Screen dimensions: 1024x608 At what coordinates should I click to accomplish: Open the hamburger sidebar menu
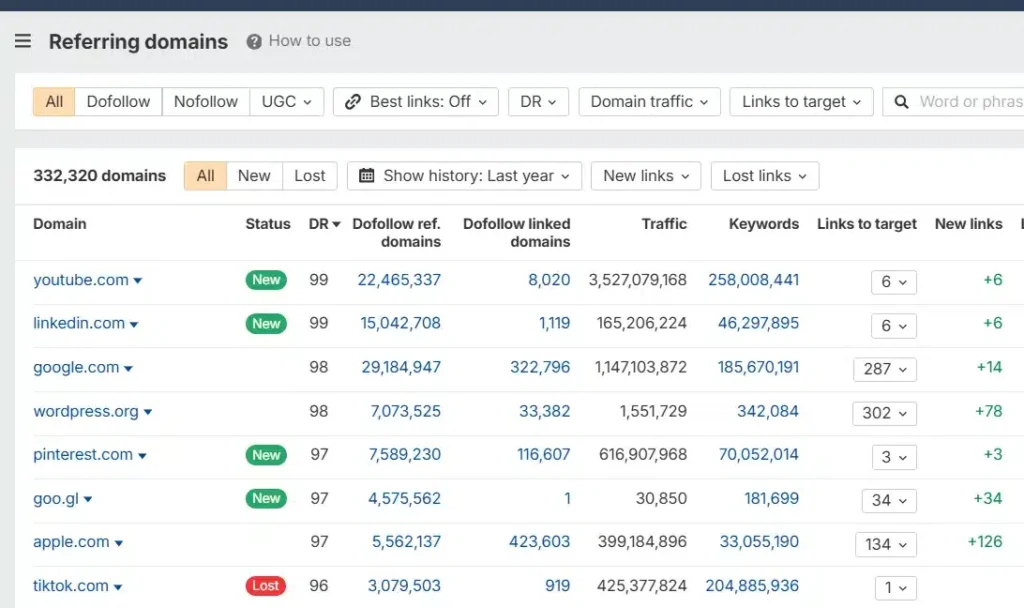coord(23,41)
